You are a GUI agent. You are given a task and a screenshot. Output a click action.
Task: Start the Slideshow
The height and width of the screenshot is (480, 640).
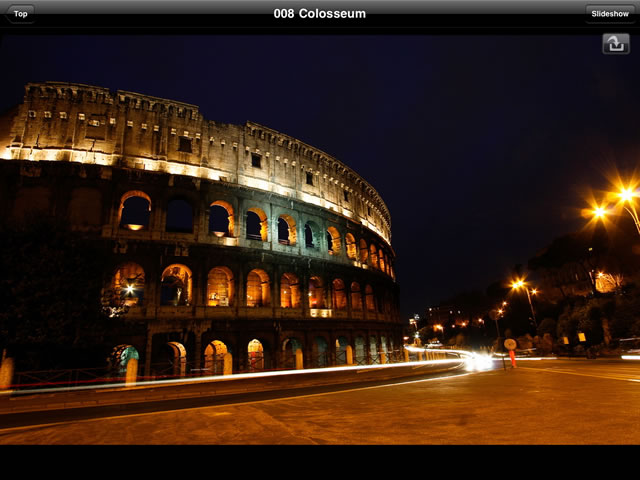pos(610,14)
